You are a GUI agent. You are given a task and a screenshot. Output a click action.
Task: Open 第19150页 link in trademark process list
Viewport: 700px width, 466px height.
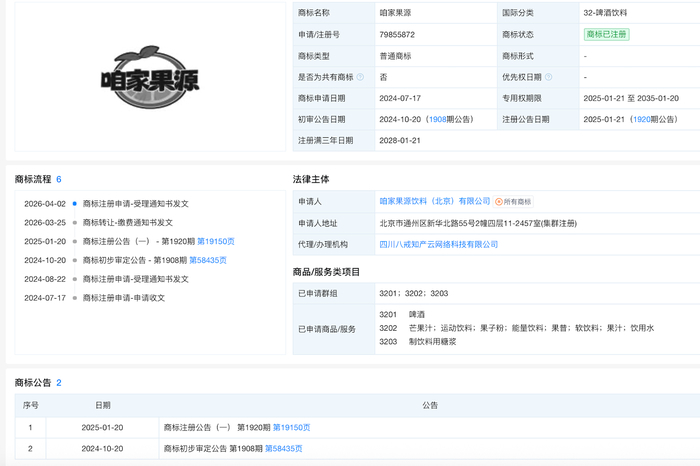click(215, 241)
